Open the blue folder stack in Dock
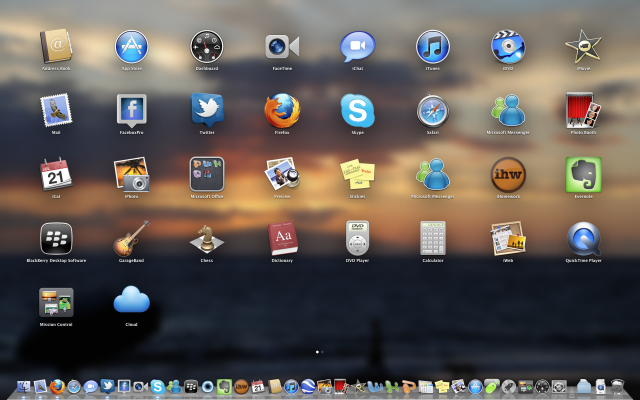 point(584,386)
